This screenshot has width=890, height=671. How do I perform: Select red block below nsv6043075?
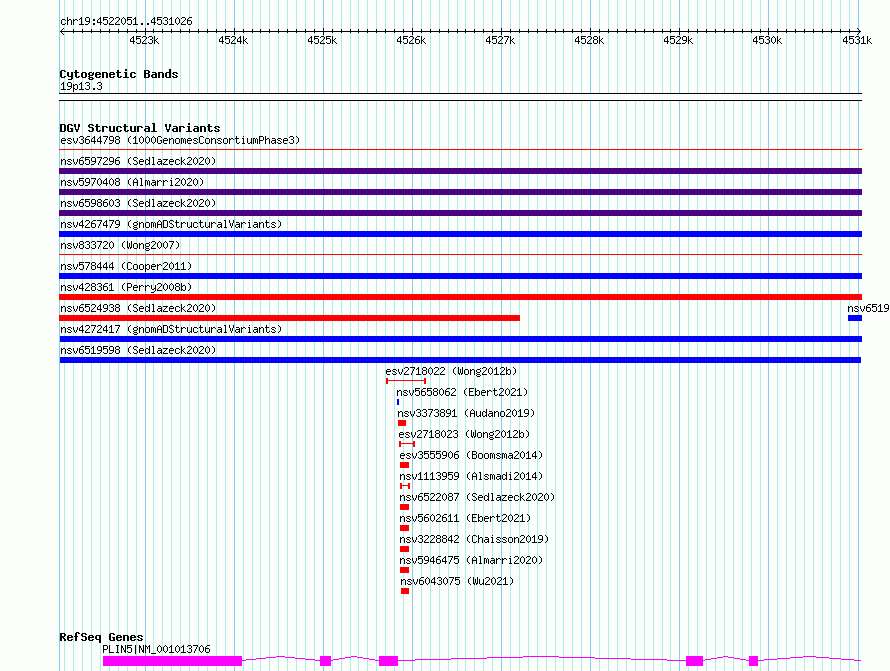coord(405,591)
